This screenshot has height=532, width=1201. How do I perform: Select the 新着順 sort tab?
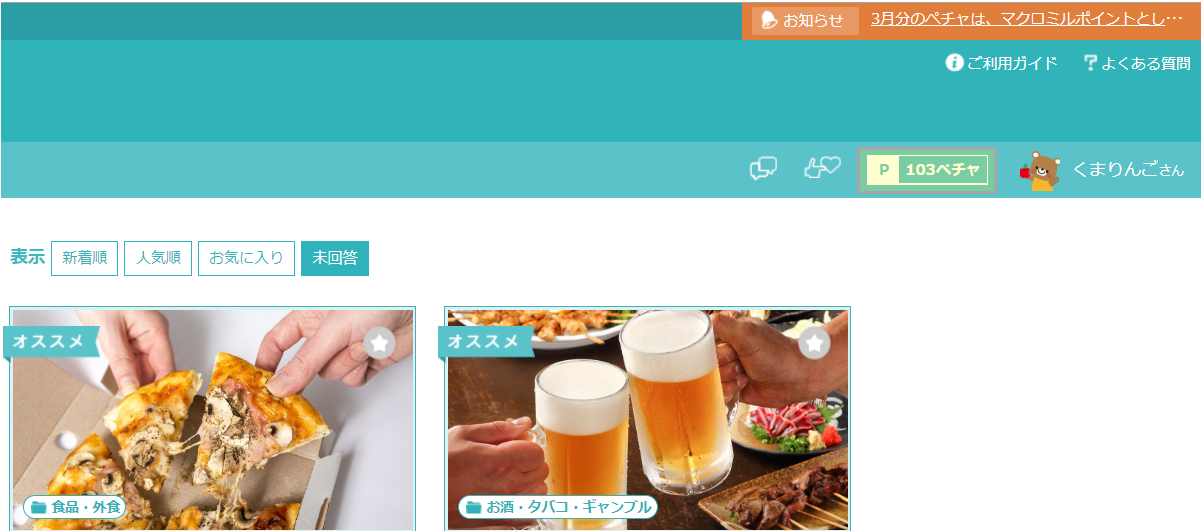click(x=85, y=258)
